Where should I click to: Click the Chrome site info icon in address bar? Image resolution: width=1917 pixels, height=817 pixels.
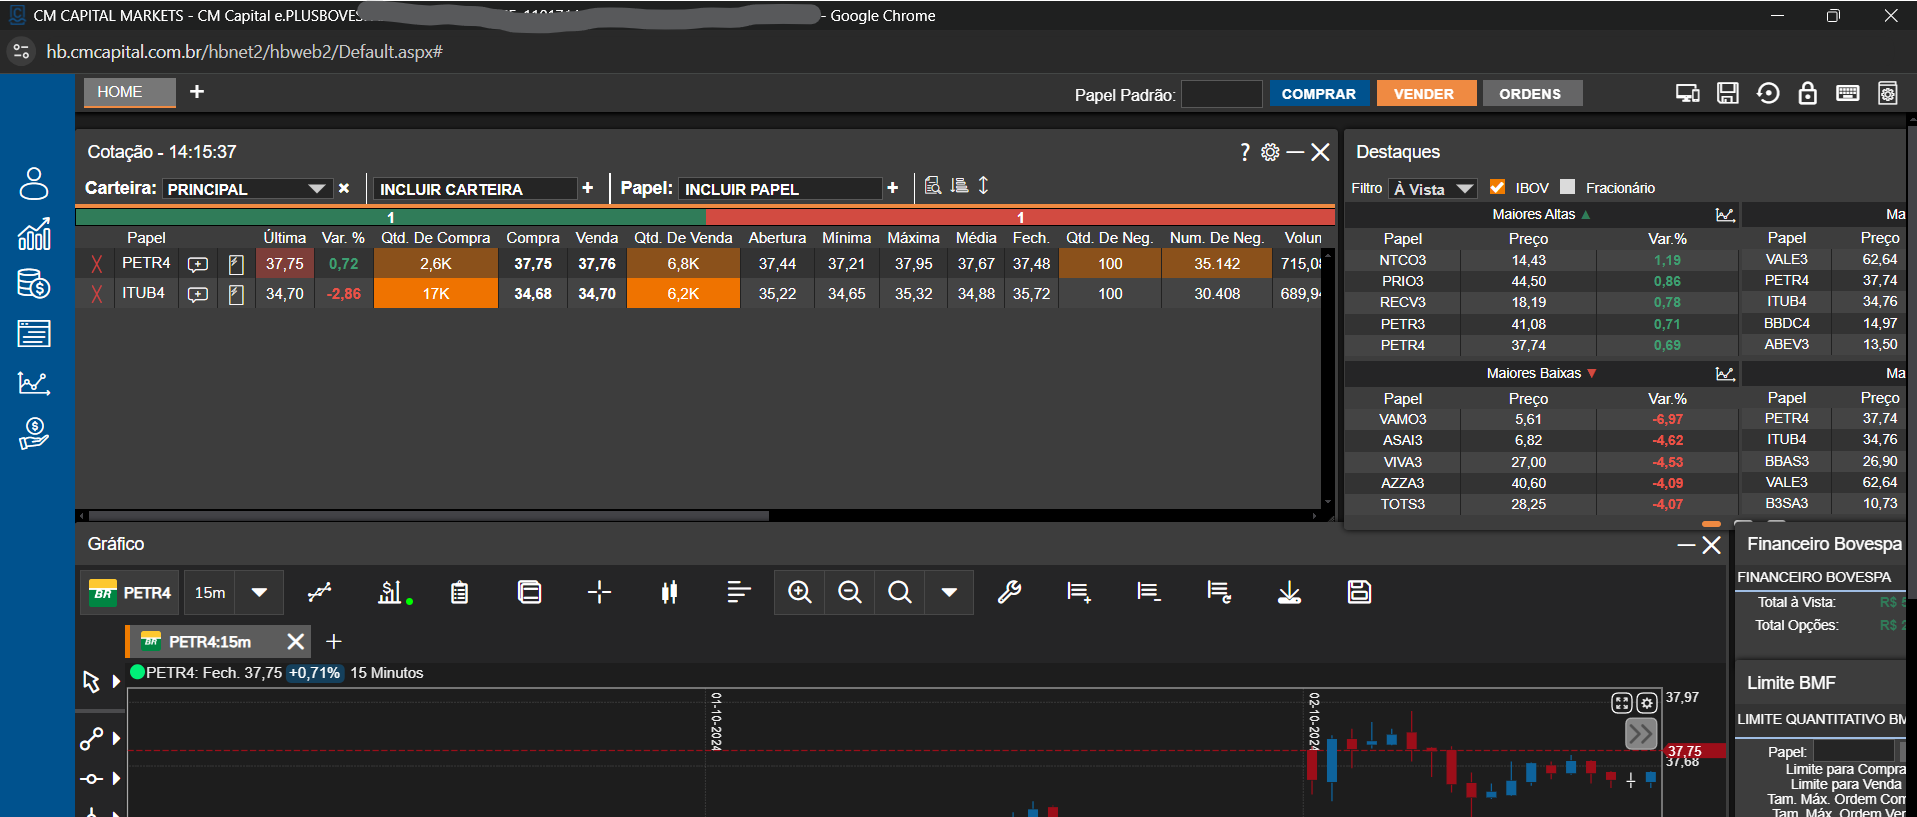(21, 52)
